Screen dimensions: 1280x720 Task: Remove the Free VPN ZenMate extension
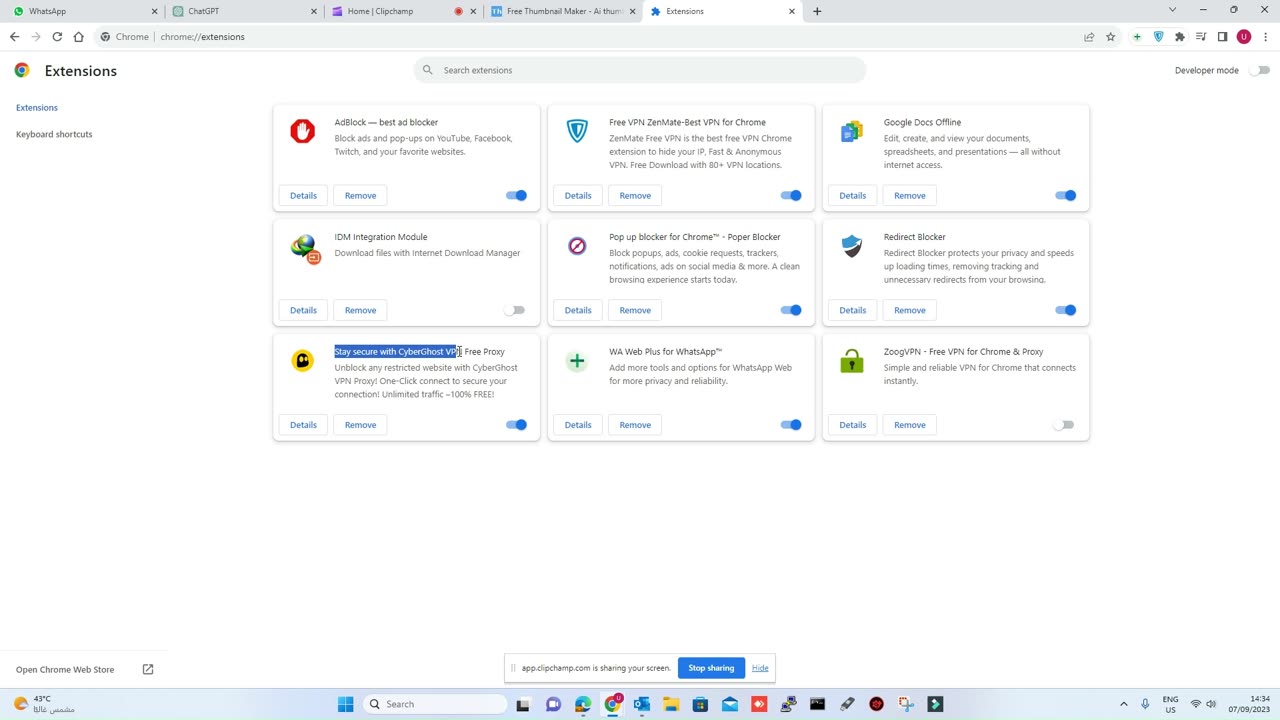635,195
